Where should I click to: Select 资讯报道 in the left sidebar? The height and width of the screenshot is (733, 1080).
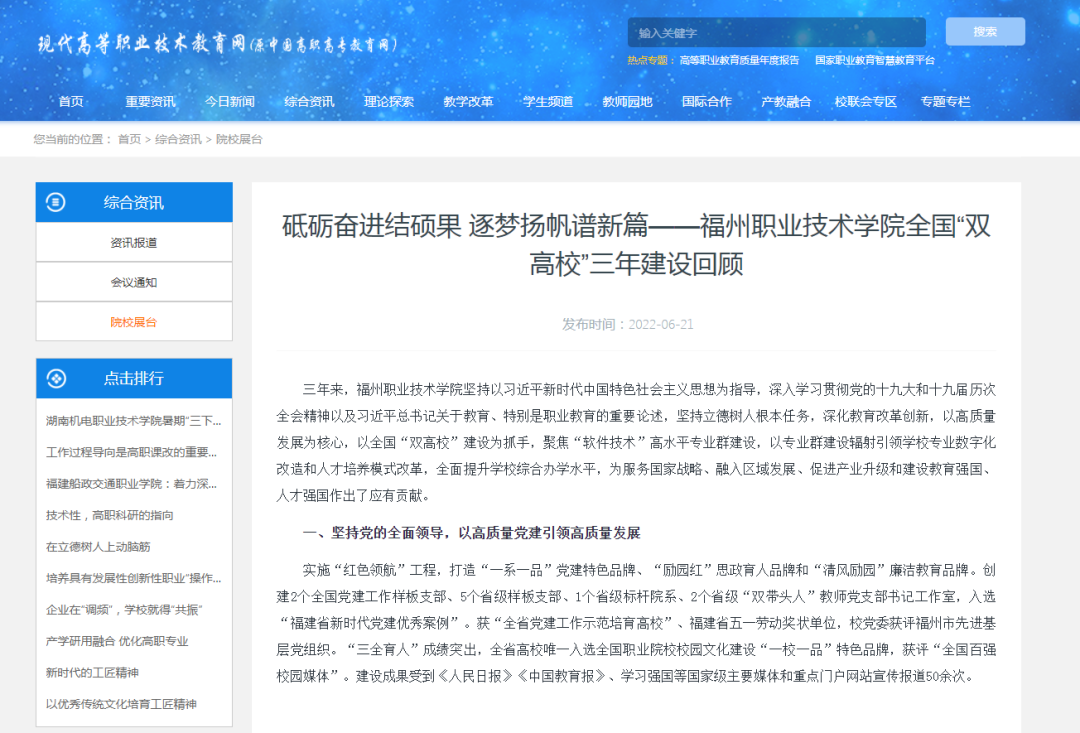point(133,242)
